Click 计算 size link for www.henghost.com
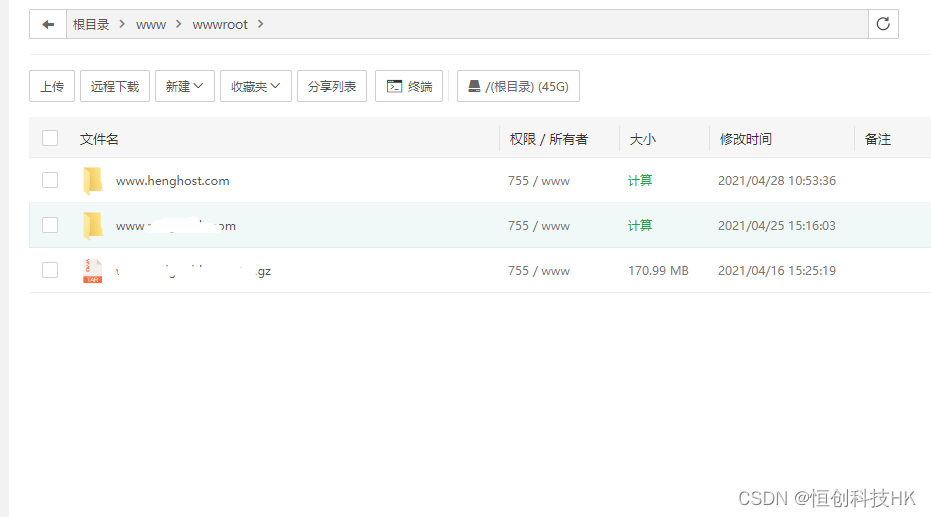 640,181
